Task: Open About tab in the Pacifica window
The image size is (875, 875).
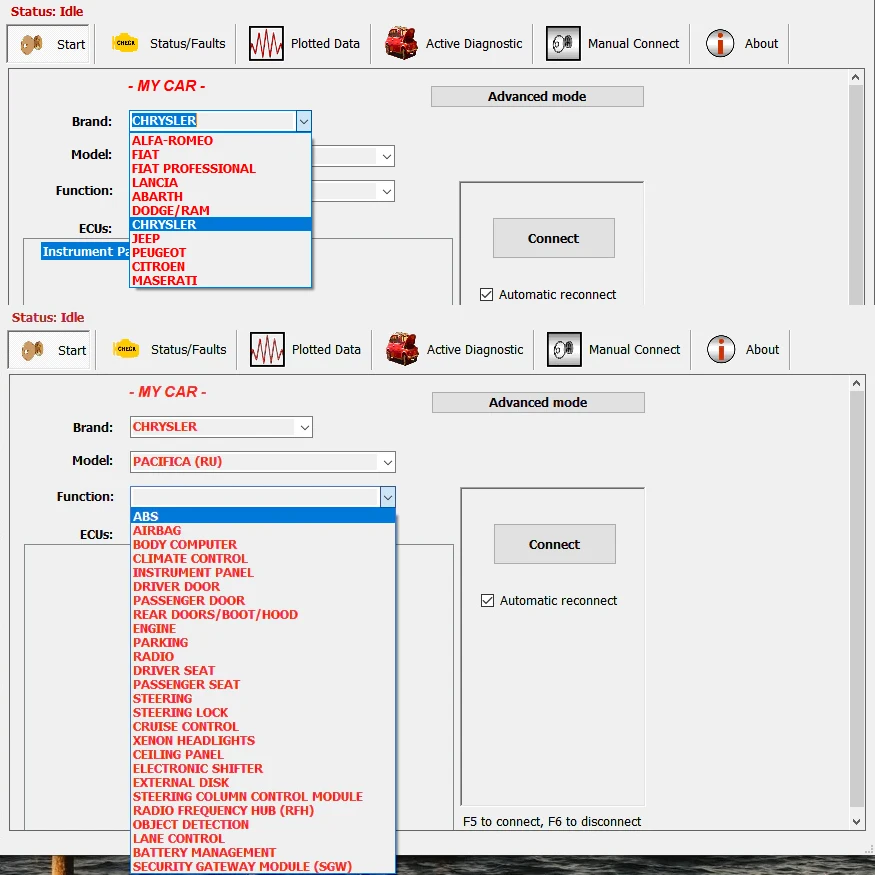Action: [x=742, y=350]
